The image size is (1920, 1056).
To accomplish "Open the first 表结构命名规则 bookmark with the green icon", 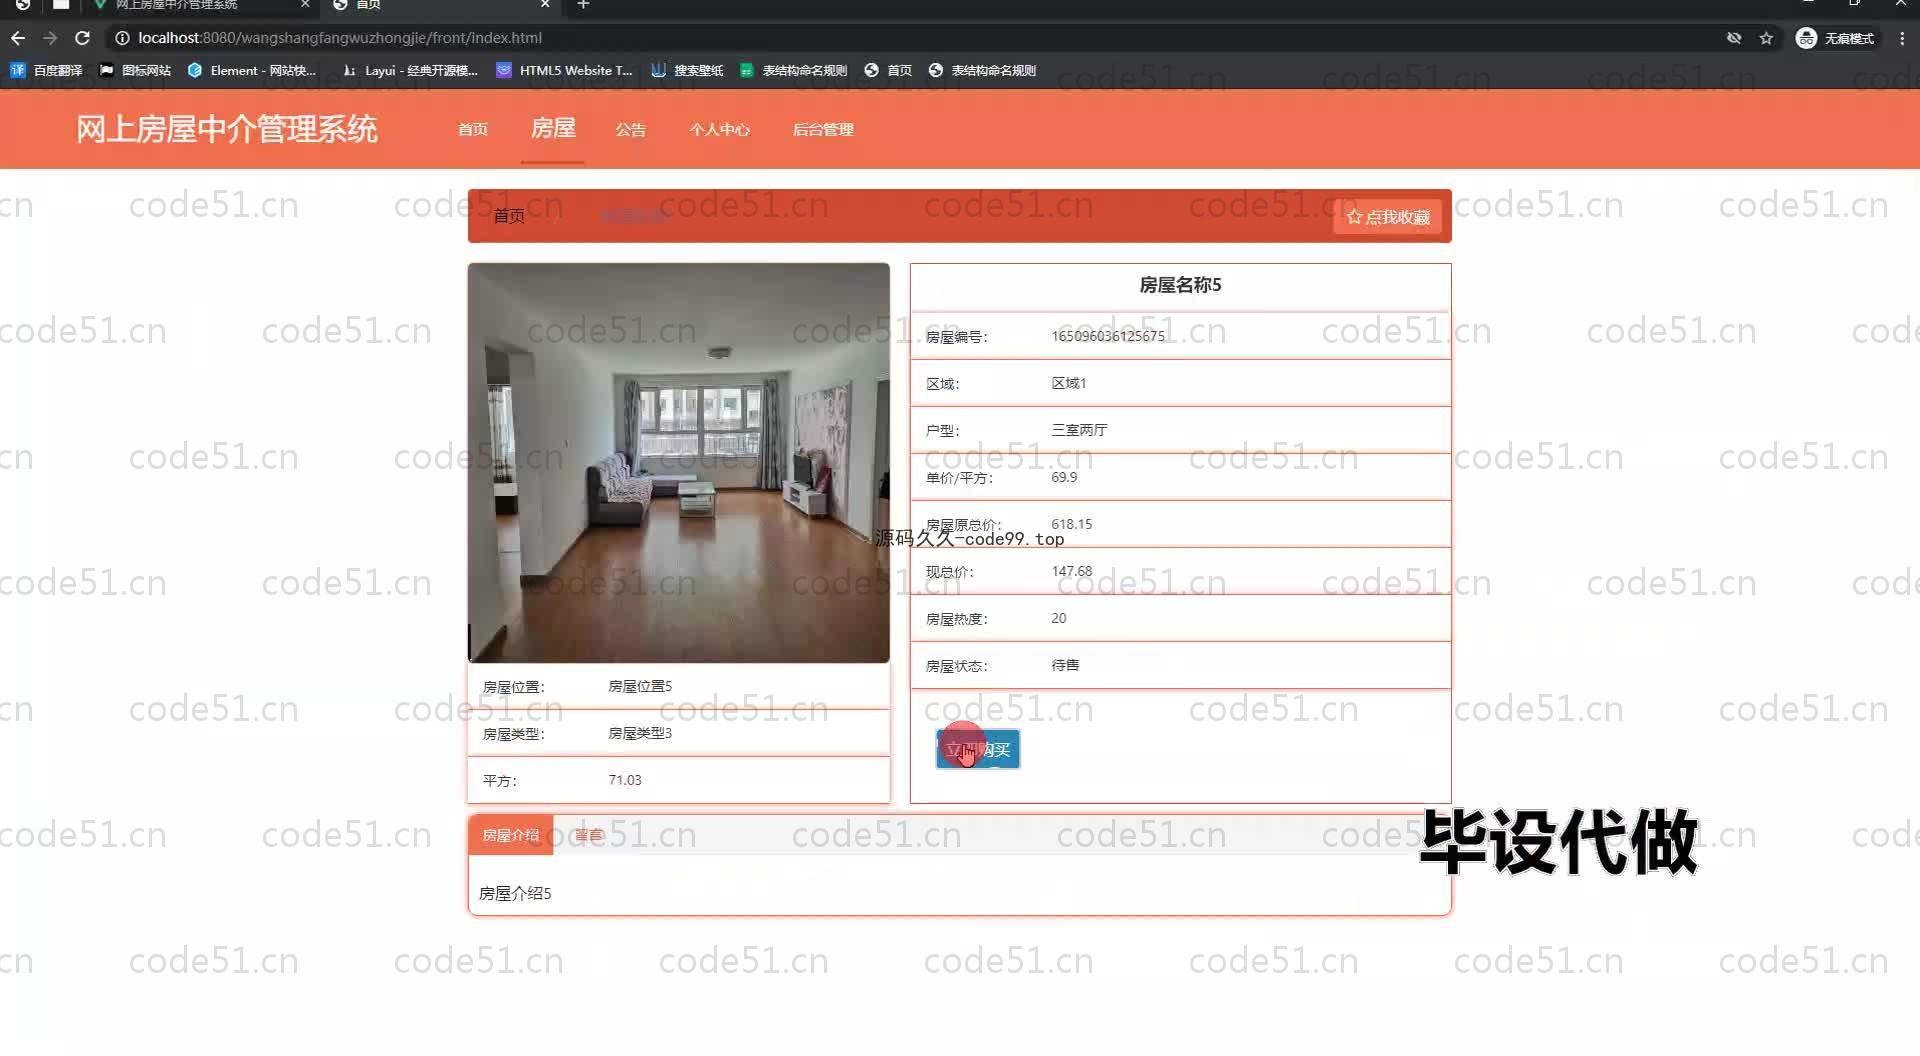I will coord(793,70).
